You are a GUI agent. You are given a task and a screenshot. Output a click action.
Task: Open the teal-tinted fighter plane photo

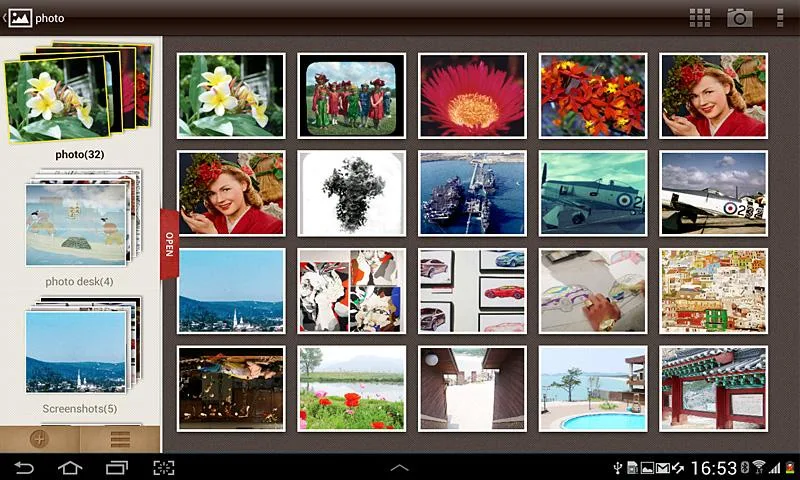pos(593,193)
